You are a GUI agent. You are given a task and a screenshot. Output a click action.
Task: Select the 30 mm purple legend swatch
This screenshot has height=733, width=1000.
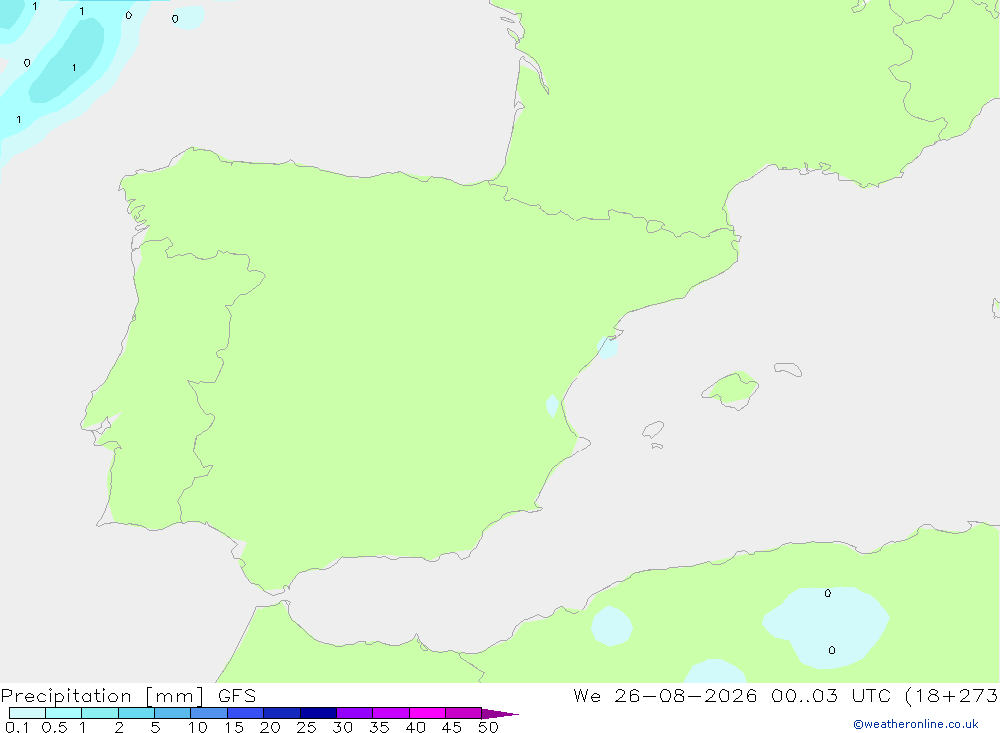click(354, 713)
